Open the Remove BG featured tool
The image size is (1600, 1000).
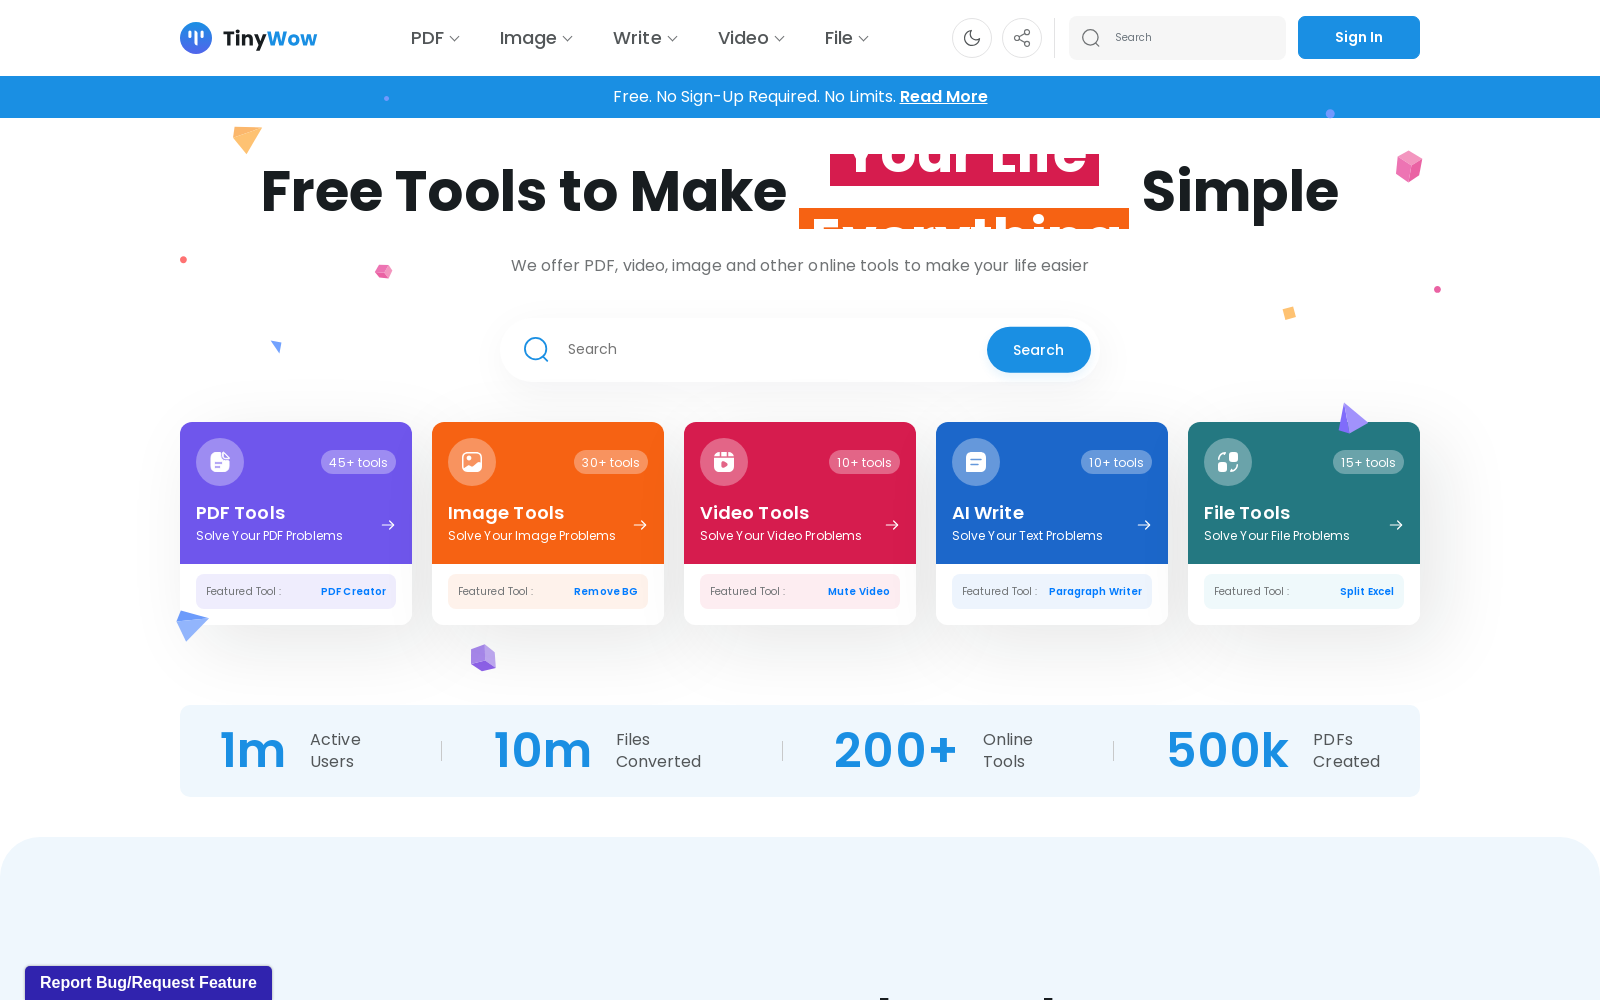(x=605, y=592)
